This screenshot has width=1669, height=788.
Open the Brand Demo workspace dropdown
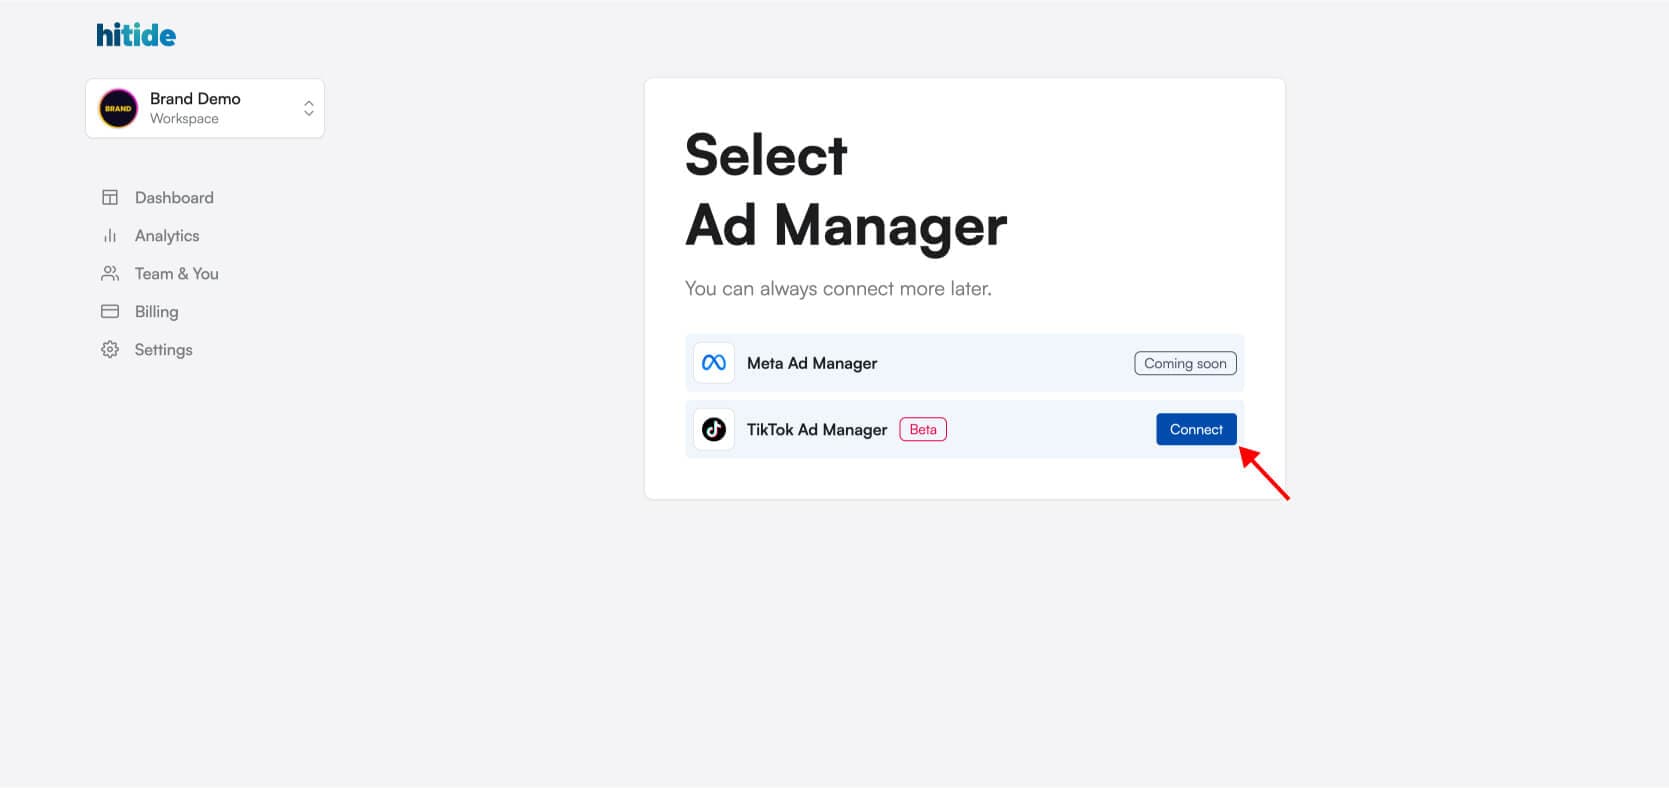pyautogui.click(x=205, y=108)
